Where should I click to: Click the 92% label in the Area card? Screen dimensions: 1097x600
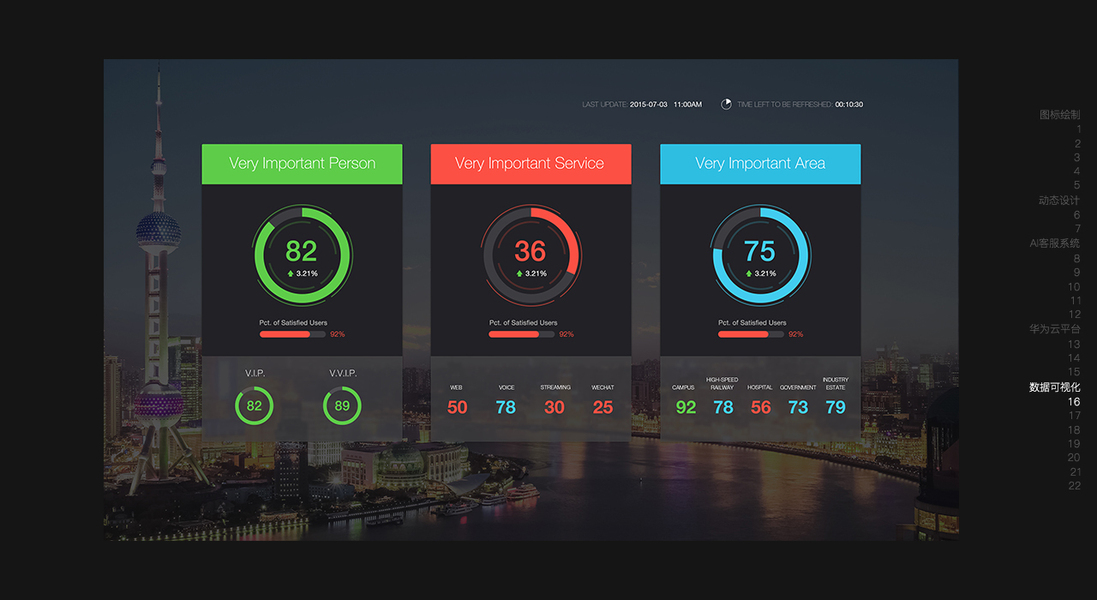[795, 334]
